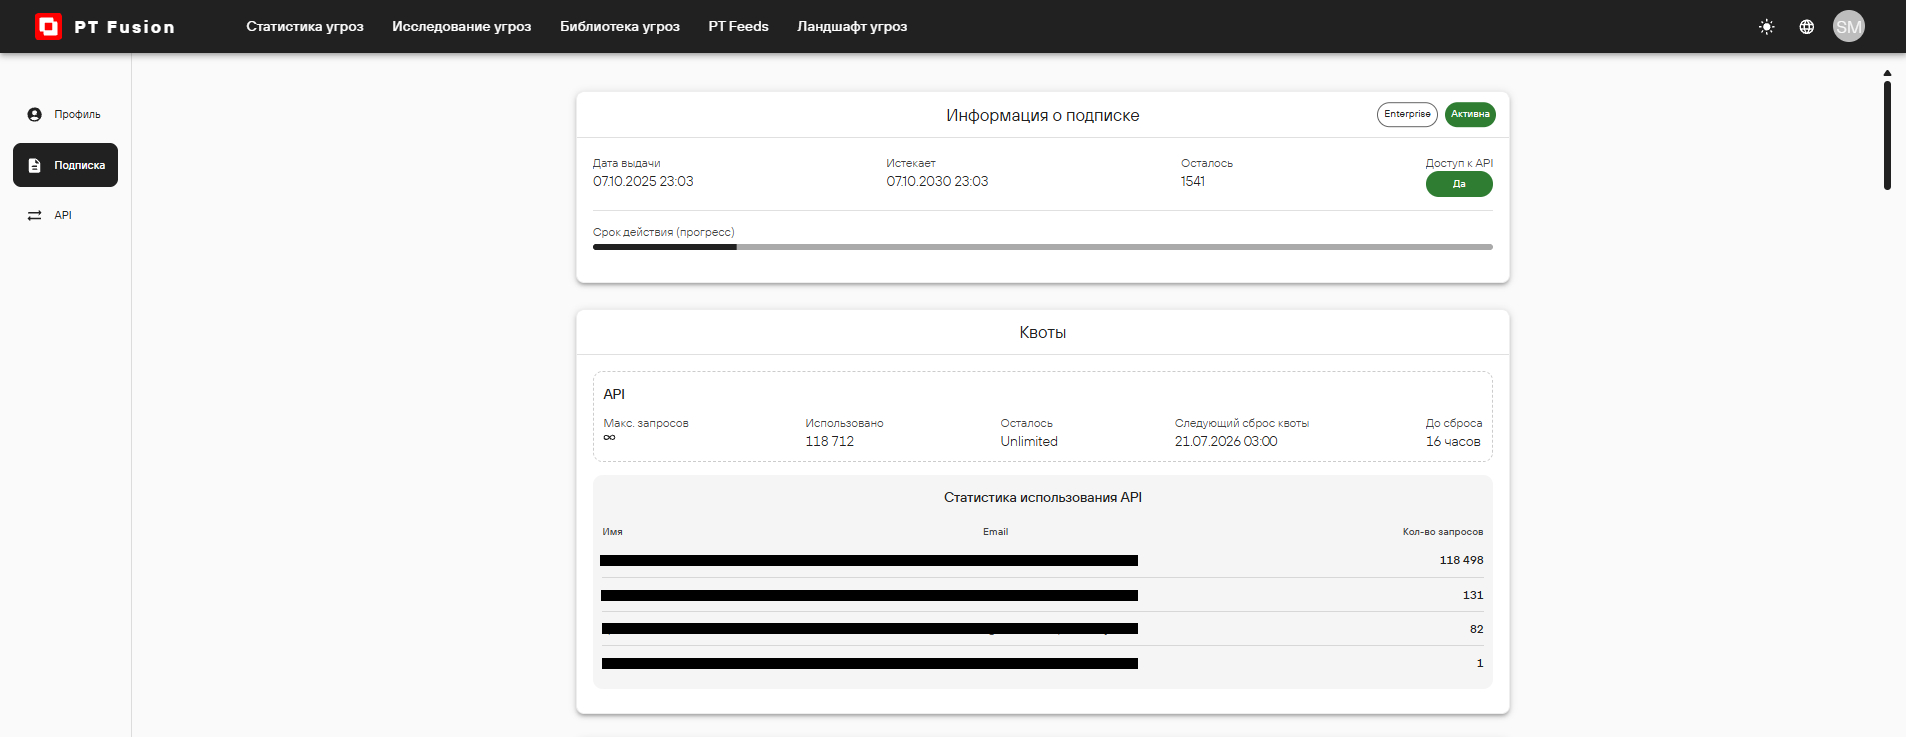This screenshot has height=737, width=1906.
Task: Click the next reset date 21.07.2026 03:00
Action: [x=1226, y=441]
